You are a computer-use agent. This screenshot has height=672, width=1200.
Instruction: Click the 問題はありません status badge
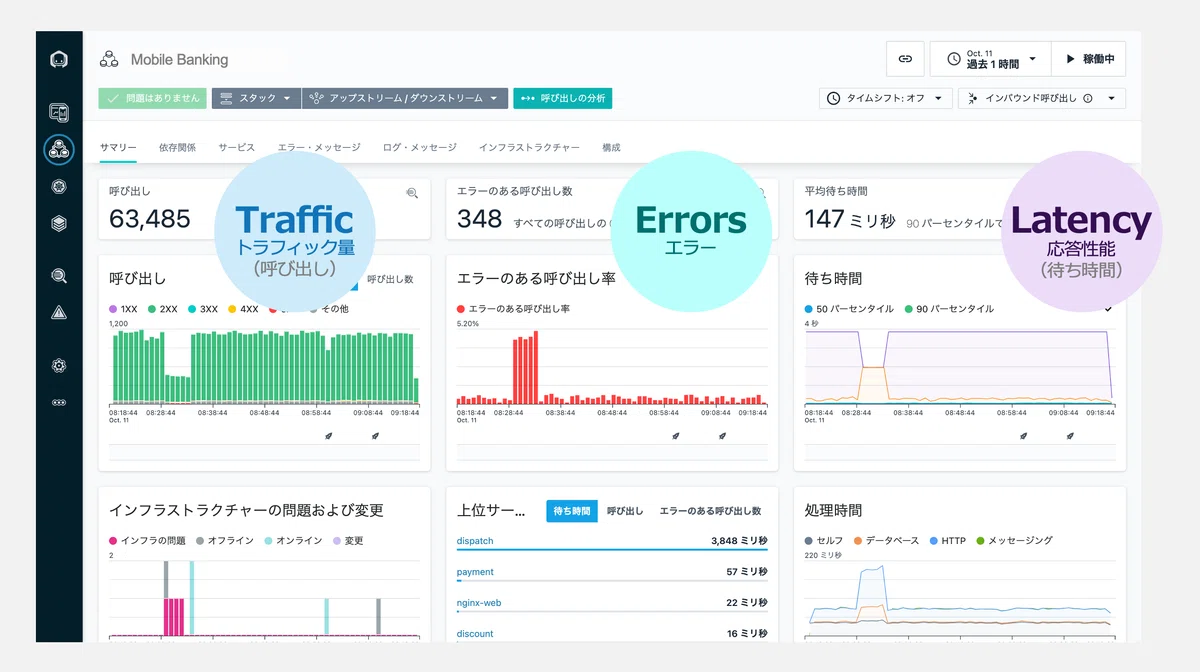click(153, 98)
